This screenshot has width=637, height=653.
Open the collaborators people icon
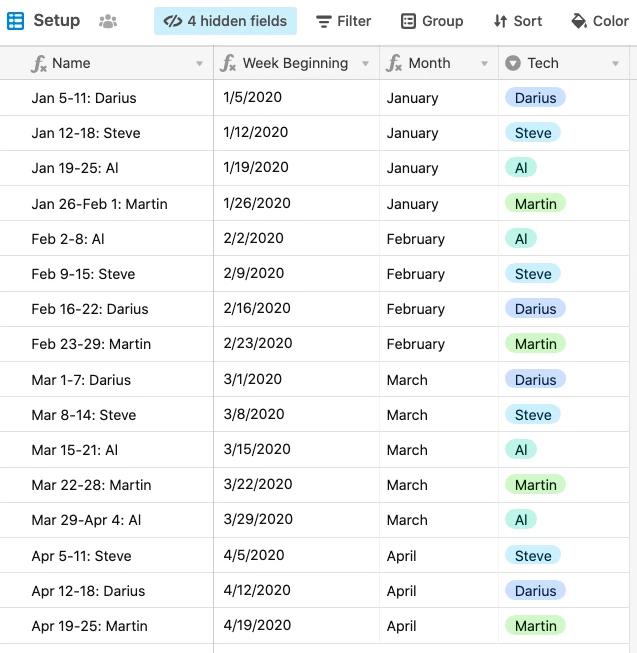(x=108, y=21)
